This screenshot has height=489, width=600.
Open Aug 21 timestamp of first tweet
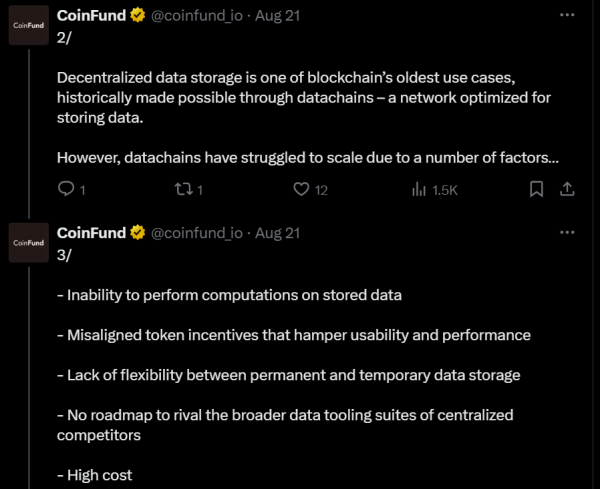coord(278,17)
